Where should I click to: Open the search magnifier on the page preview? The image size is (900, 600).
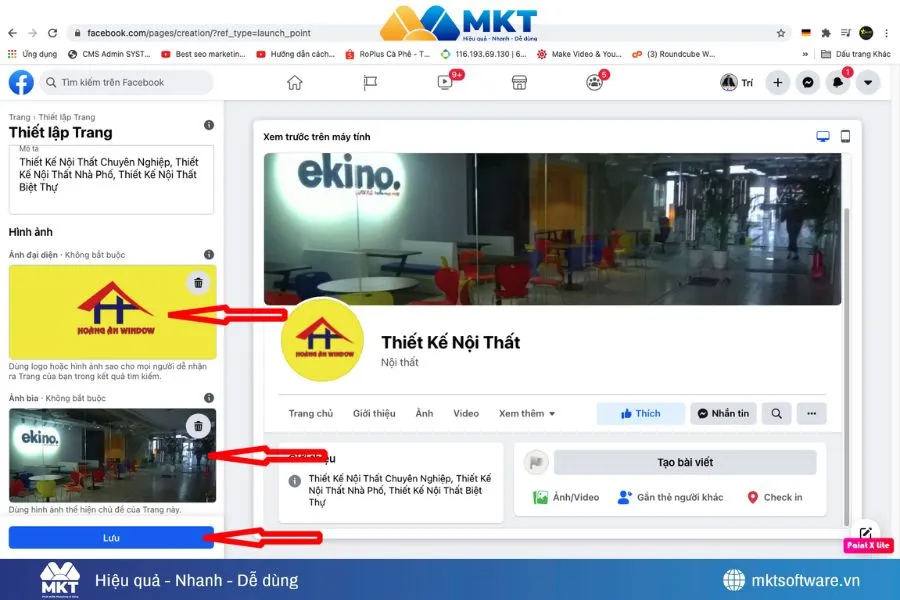(776, 412)
